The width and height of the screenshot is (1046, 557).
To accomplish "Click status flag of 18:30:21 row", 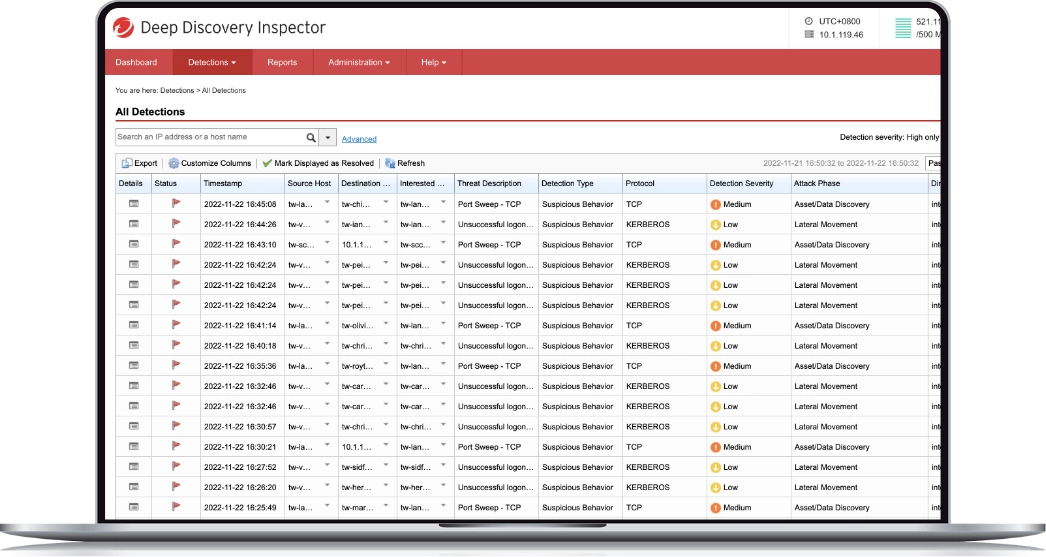I will click(x=175, y=446).
